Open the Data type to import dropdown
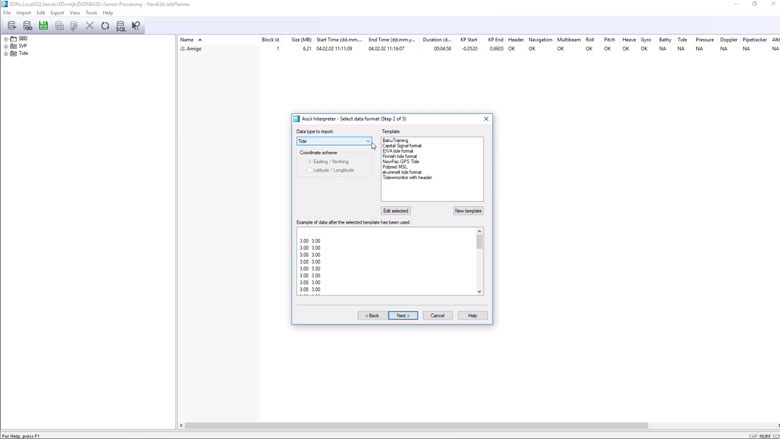Image resolution: width=780 pixels, height=439 pixels. [367, 141]
